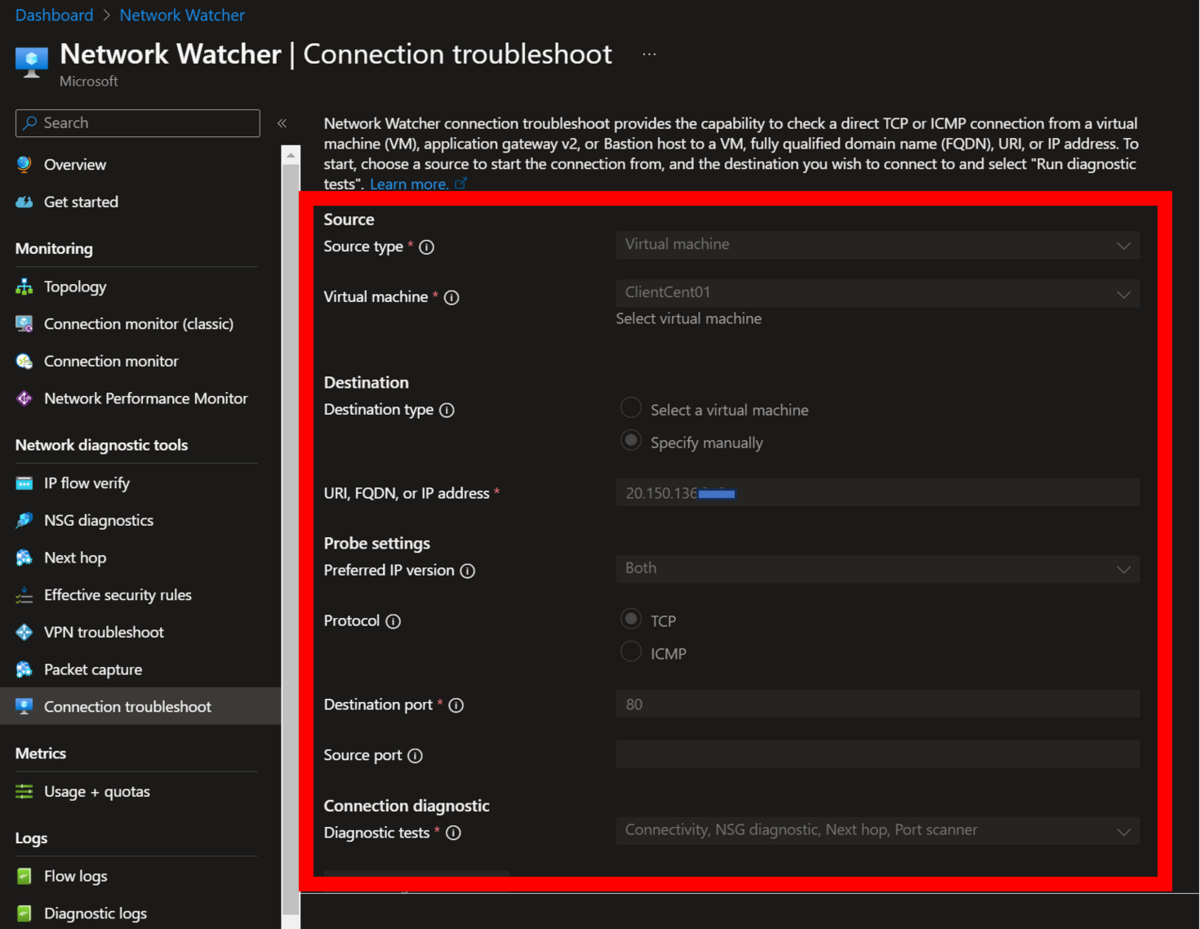
Task: Collapse the sidebar with double chevron
Action: tap(282, 123)
